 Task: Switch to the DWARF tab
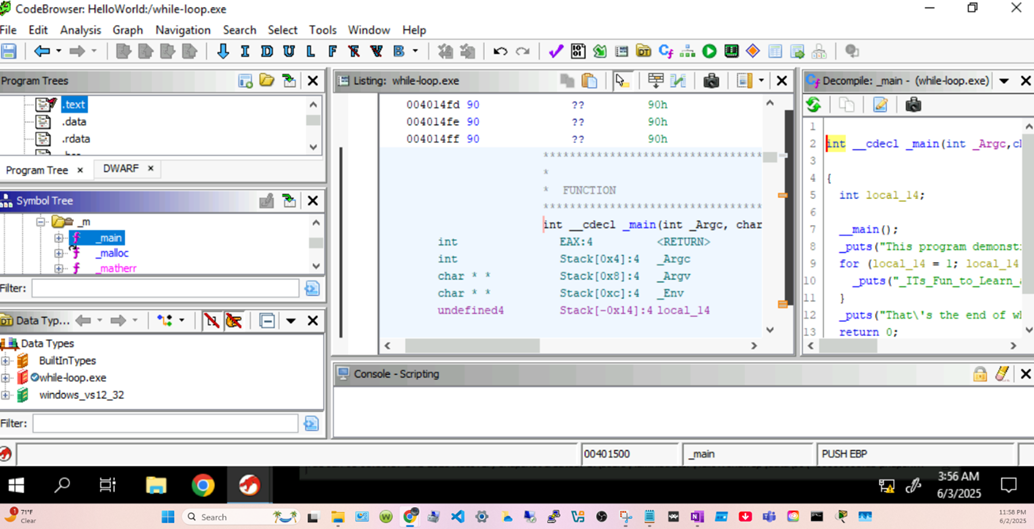[x=121, y=169]
